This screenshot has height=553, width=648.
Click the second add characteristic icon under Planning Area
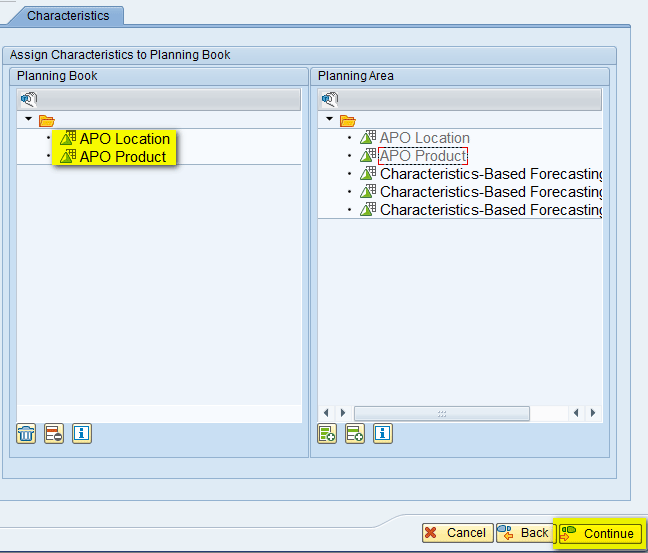point(355,434)
